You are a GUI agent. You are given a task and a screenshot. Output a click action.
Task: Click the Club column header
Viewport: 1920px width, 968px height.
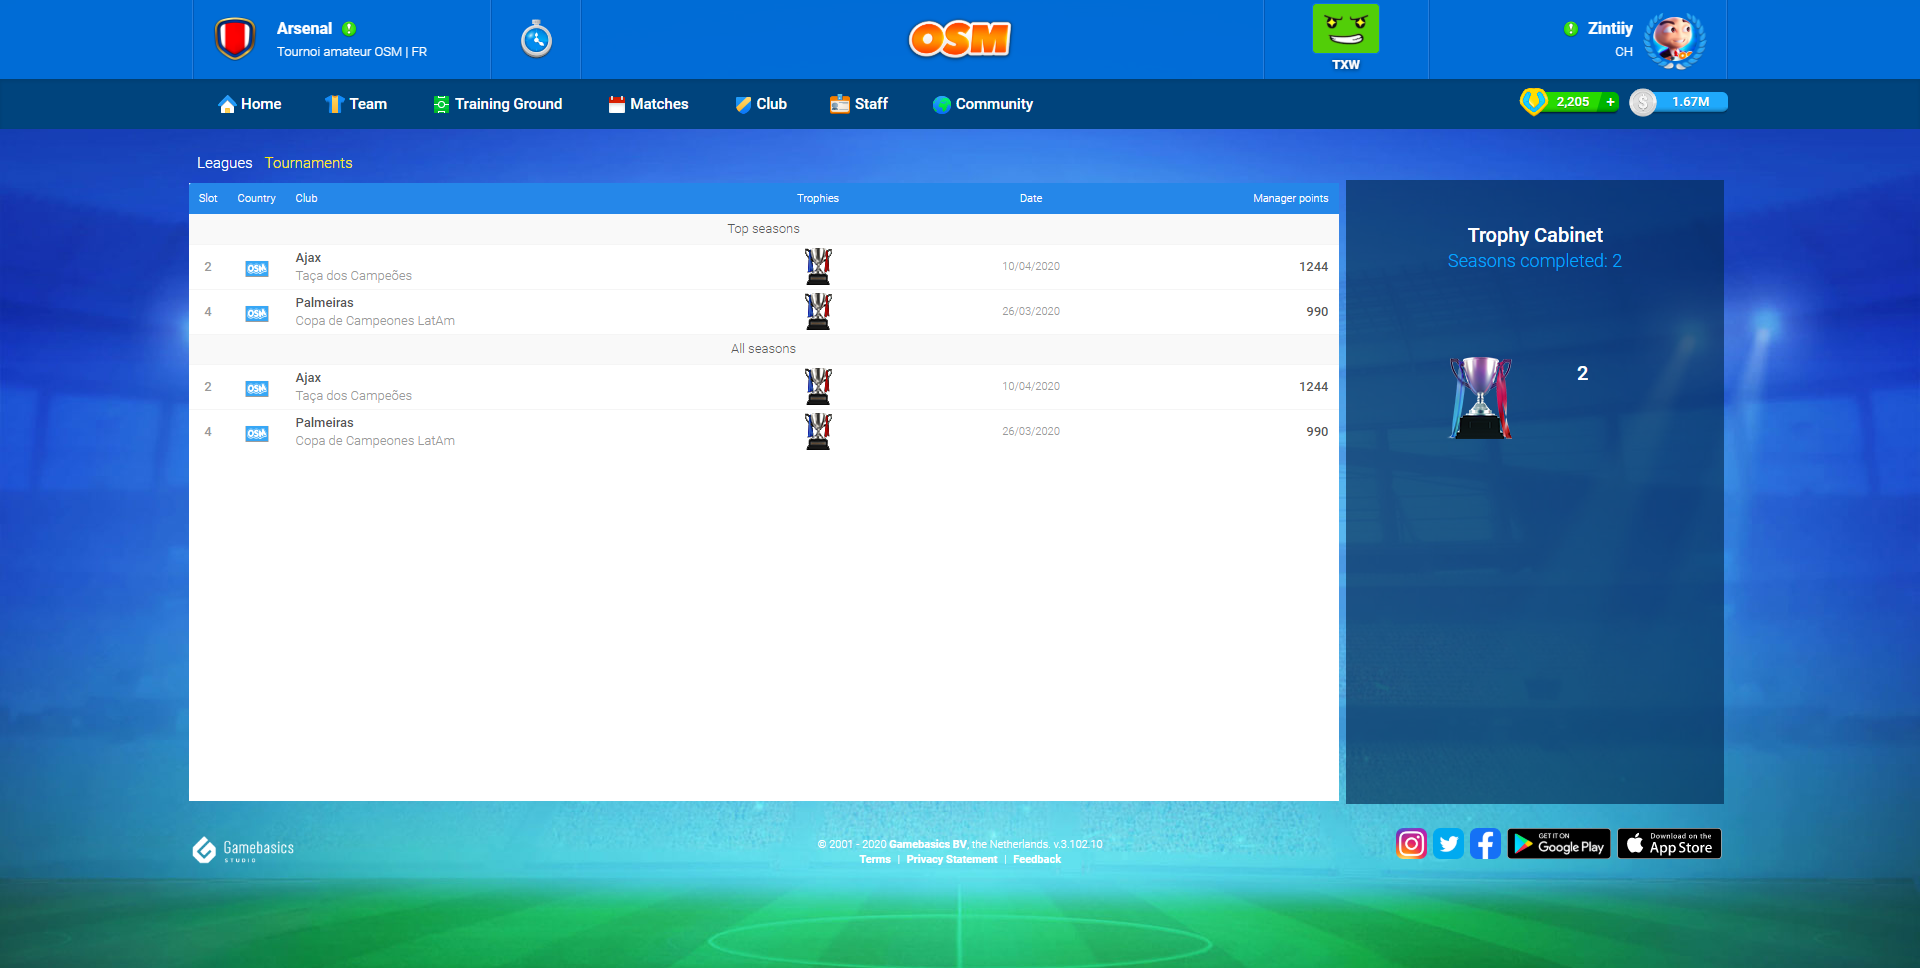pyautogui.click(x=306, y=198)
